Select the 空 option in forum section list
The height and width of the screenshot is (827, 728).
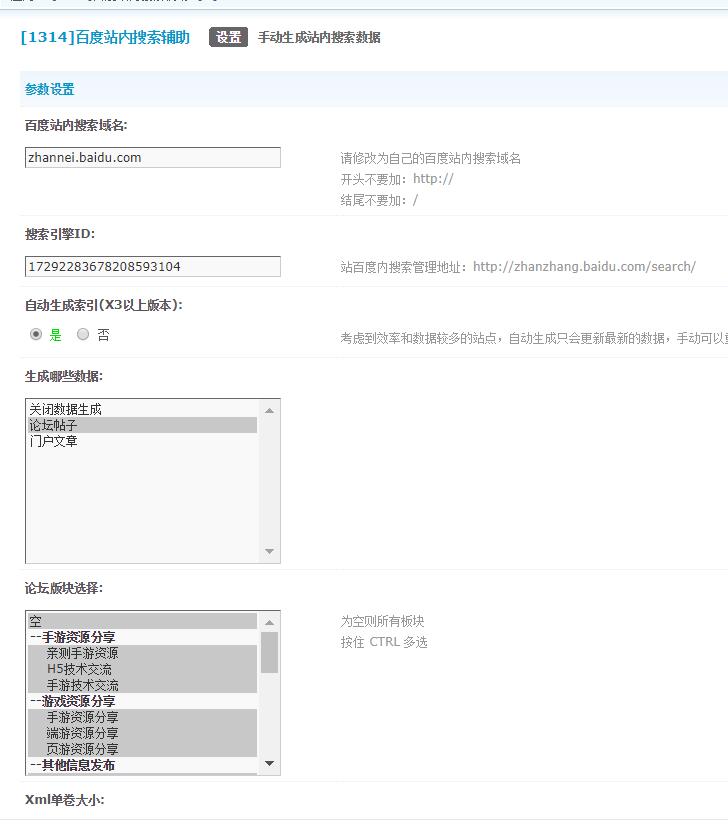36,621
